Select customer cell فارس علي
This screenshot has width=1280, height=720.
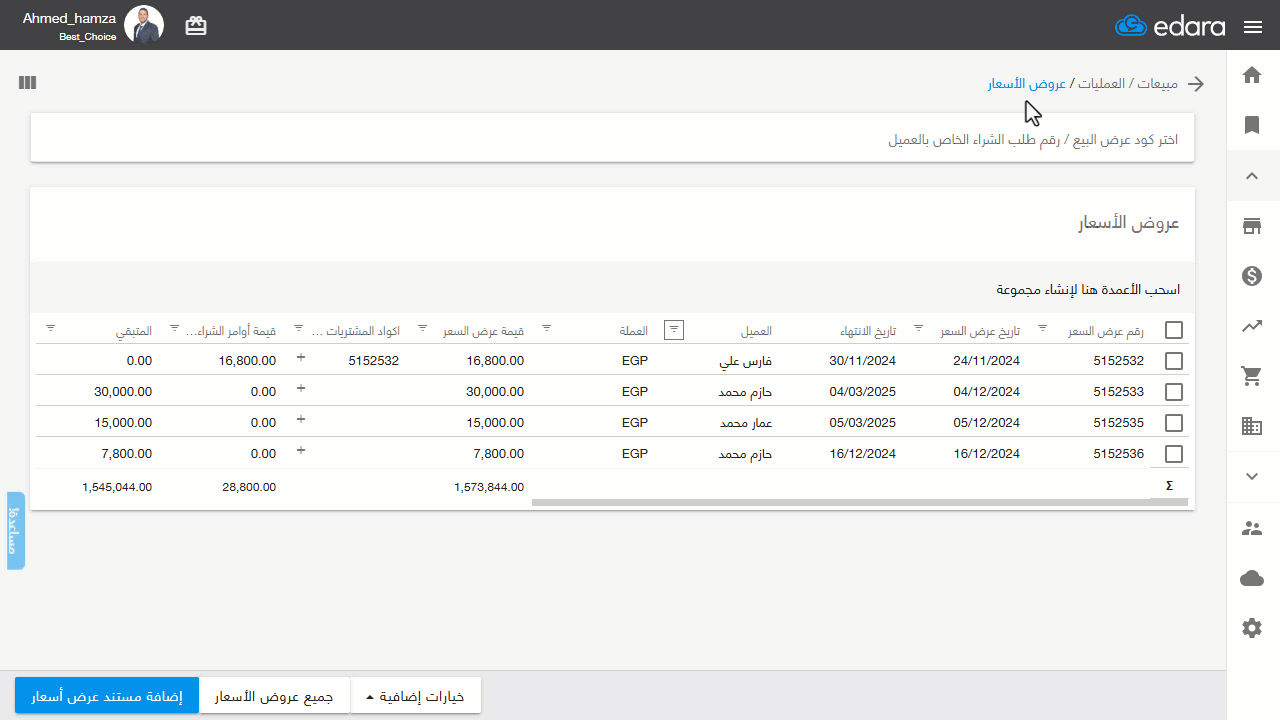[746, 361]
